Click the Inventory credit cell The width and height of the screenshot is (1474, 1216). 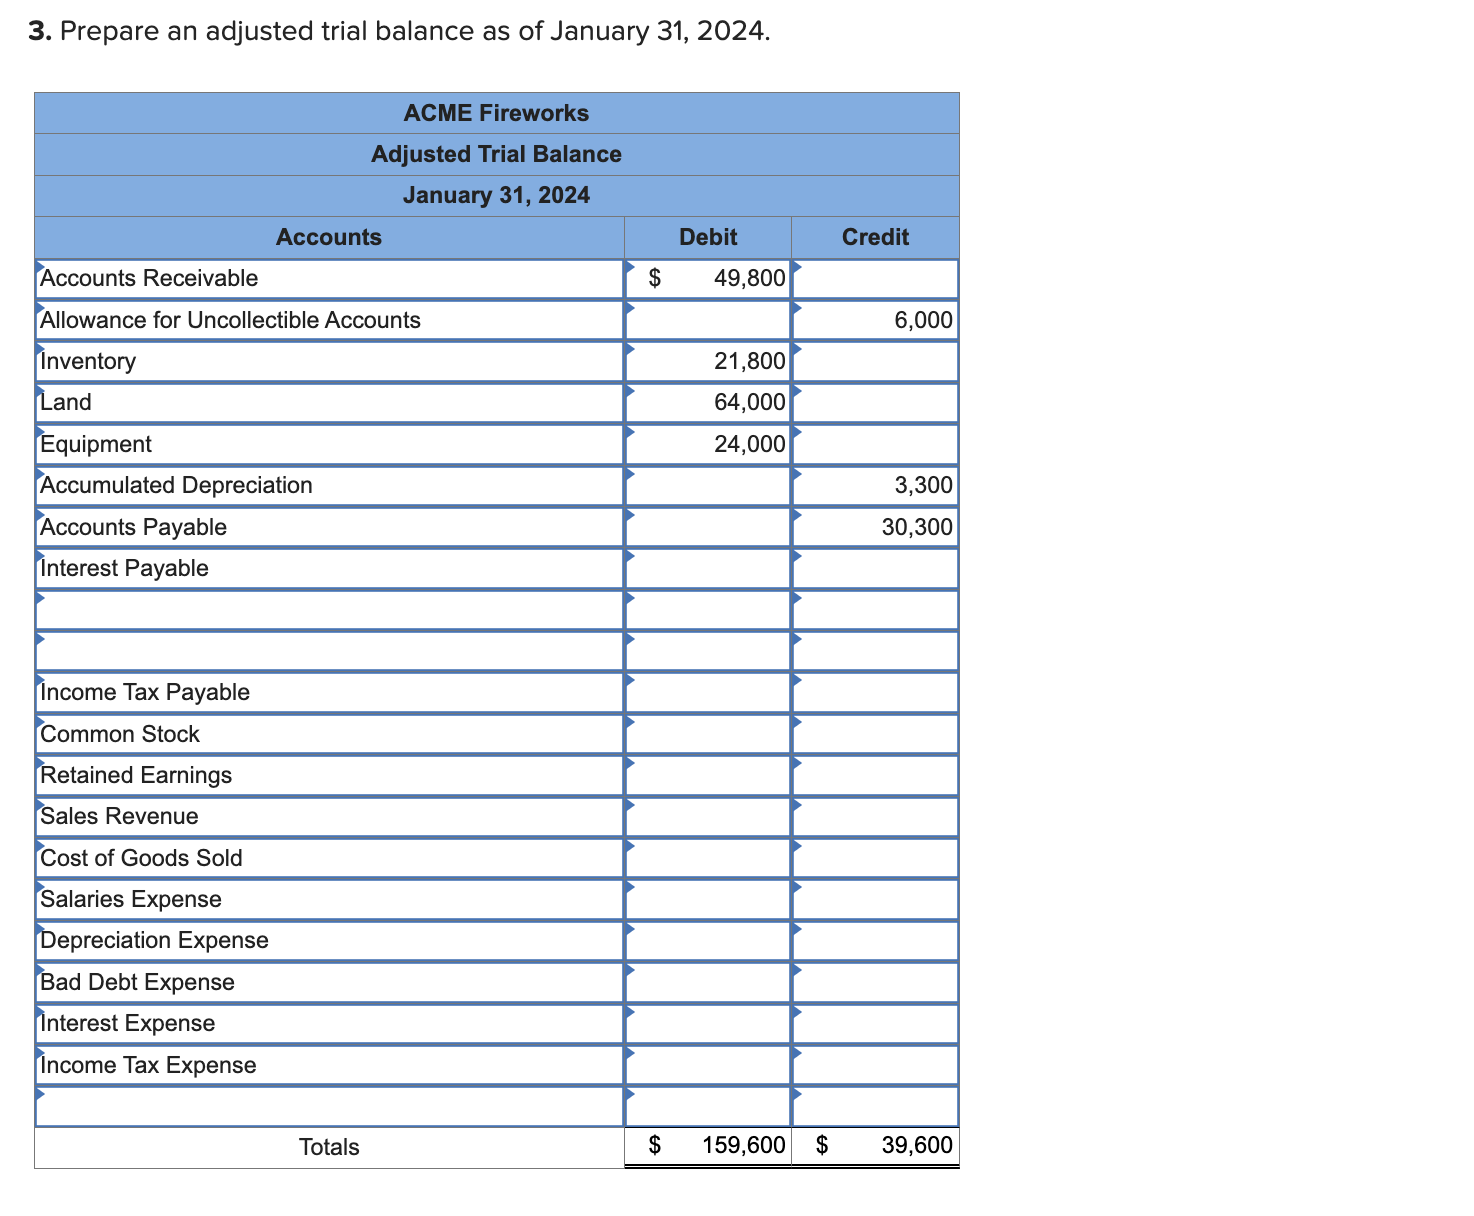[875, 361]
